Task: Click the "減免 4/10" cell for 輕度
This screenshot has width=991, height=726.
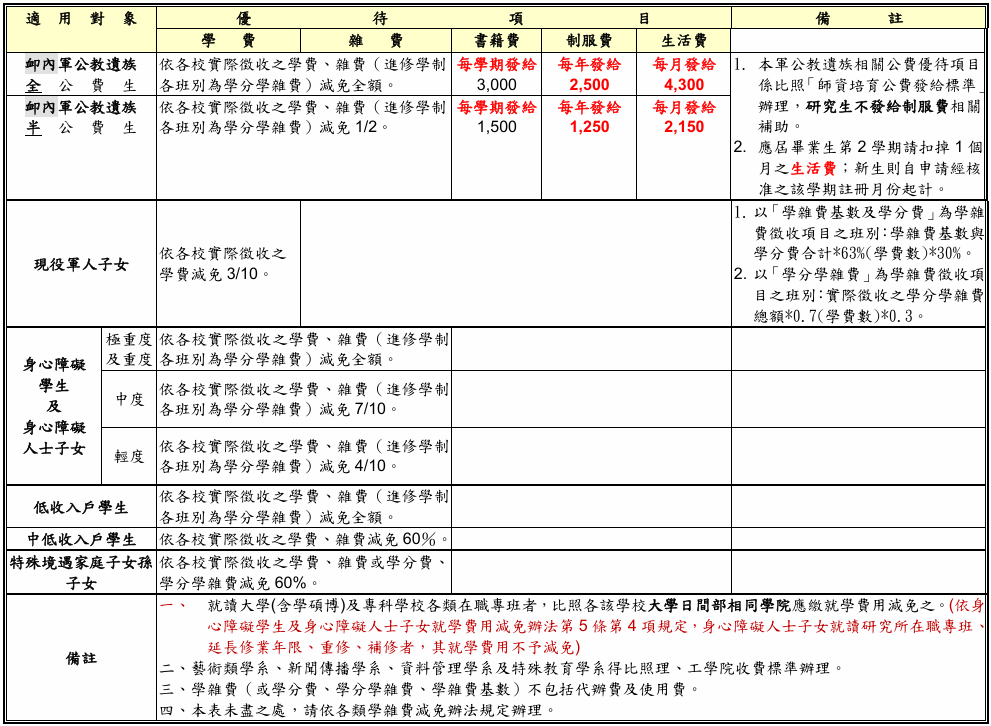Action: (304, 456)
